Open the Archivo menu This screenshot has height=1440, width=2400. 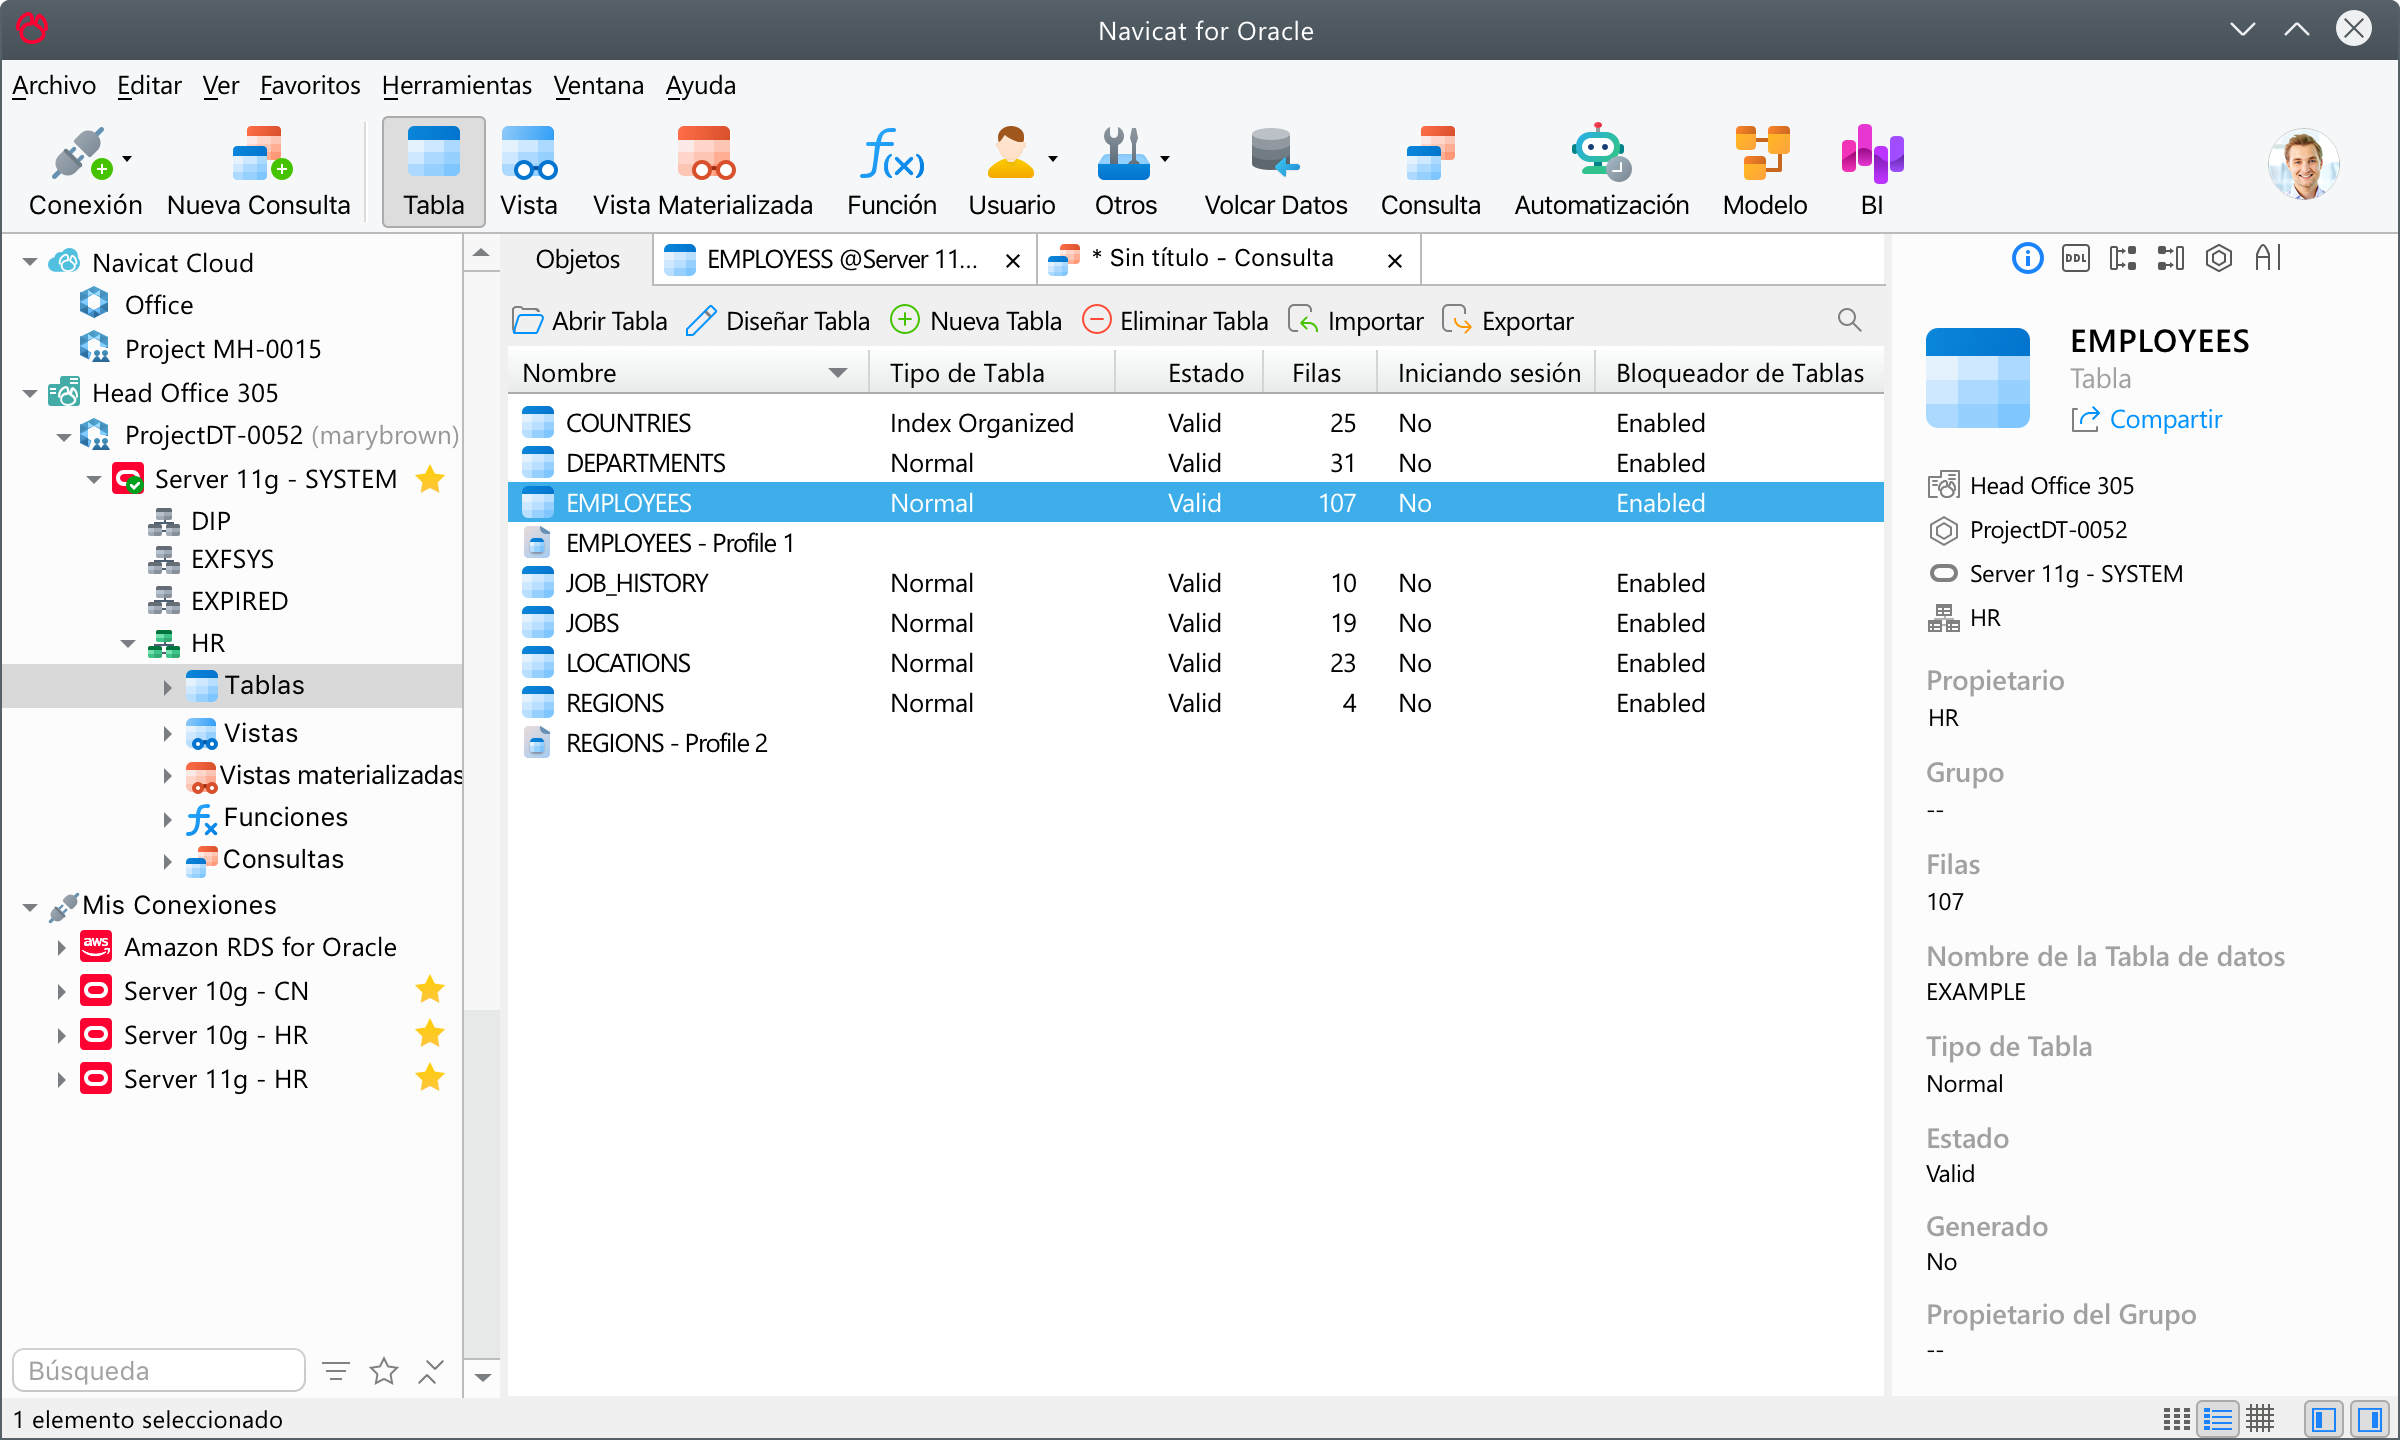coord(54,86)
